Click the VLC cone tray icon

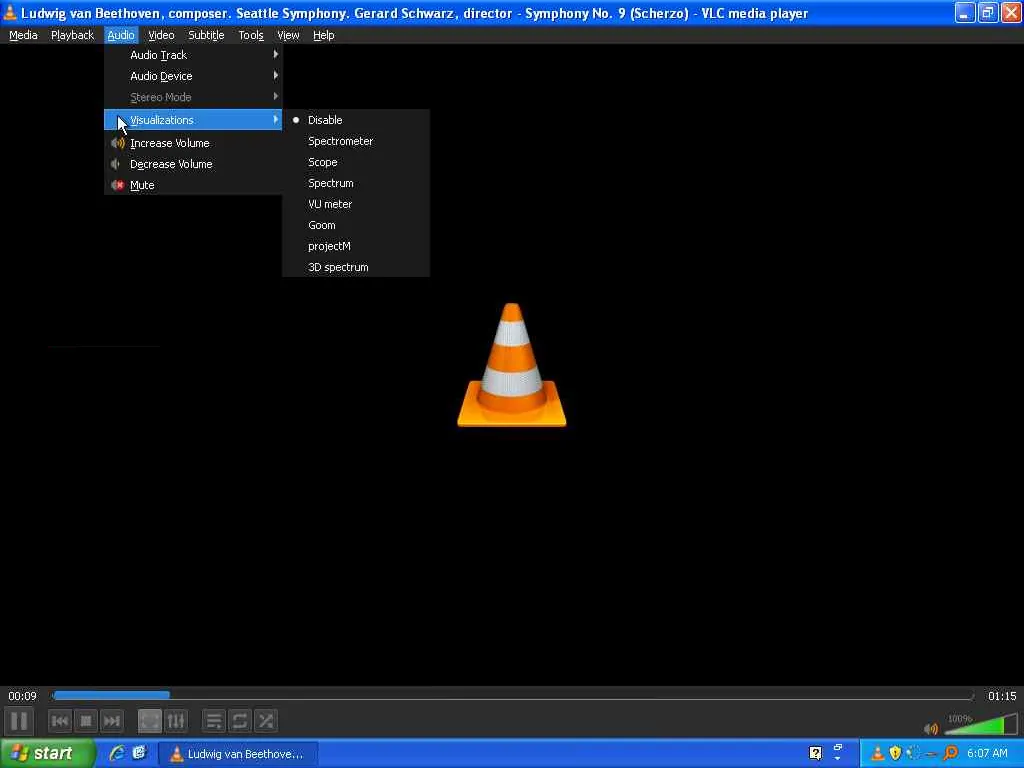point(878,754)
